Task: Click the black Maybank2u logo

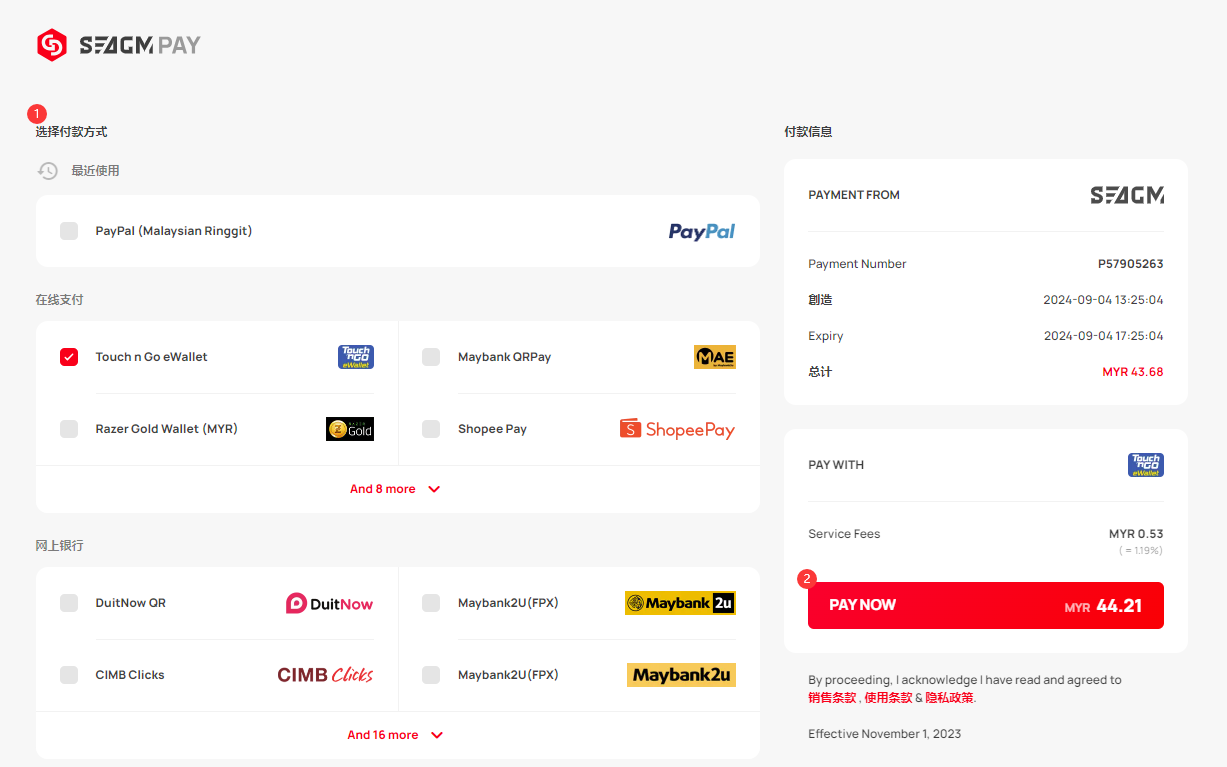Action: (x=680, y=603)
